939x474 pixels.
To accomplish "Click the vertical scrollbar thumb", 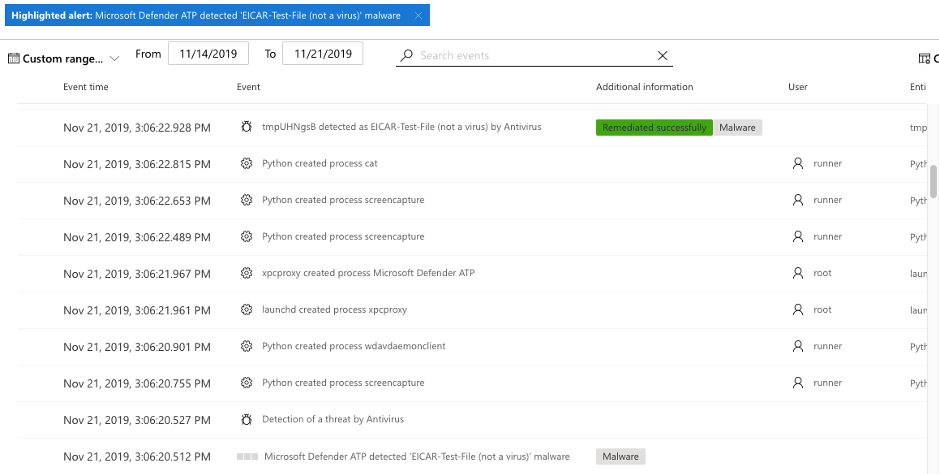I will coord(933,180).
